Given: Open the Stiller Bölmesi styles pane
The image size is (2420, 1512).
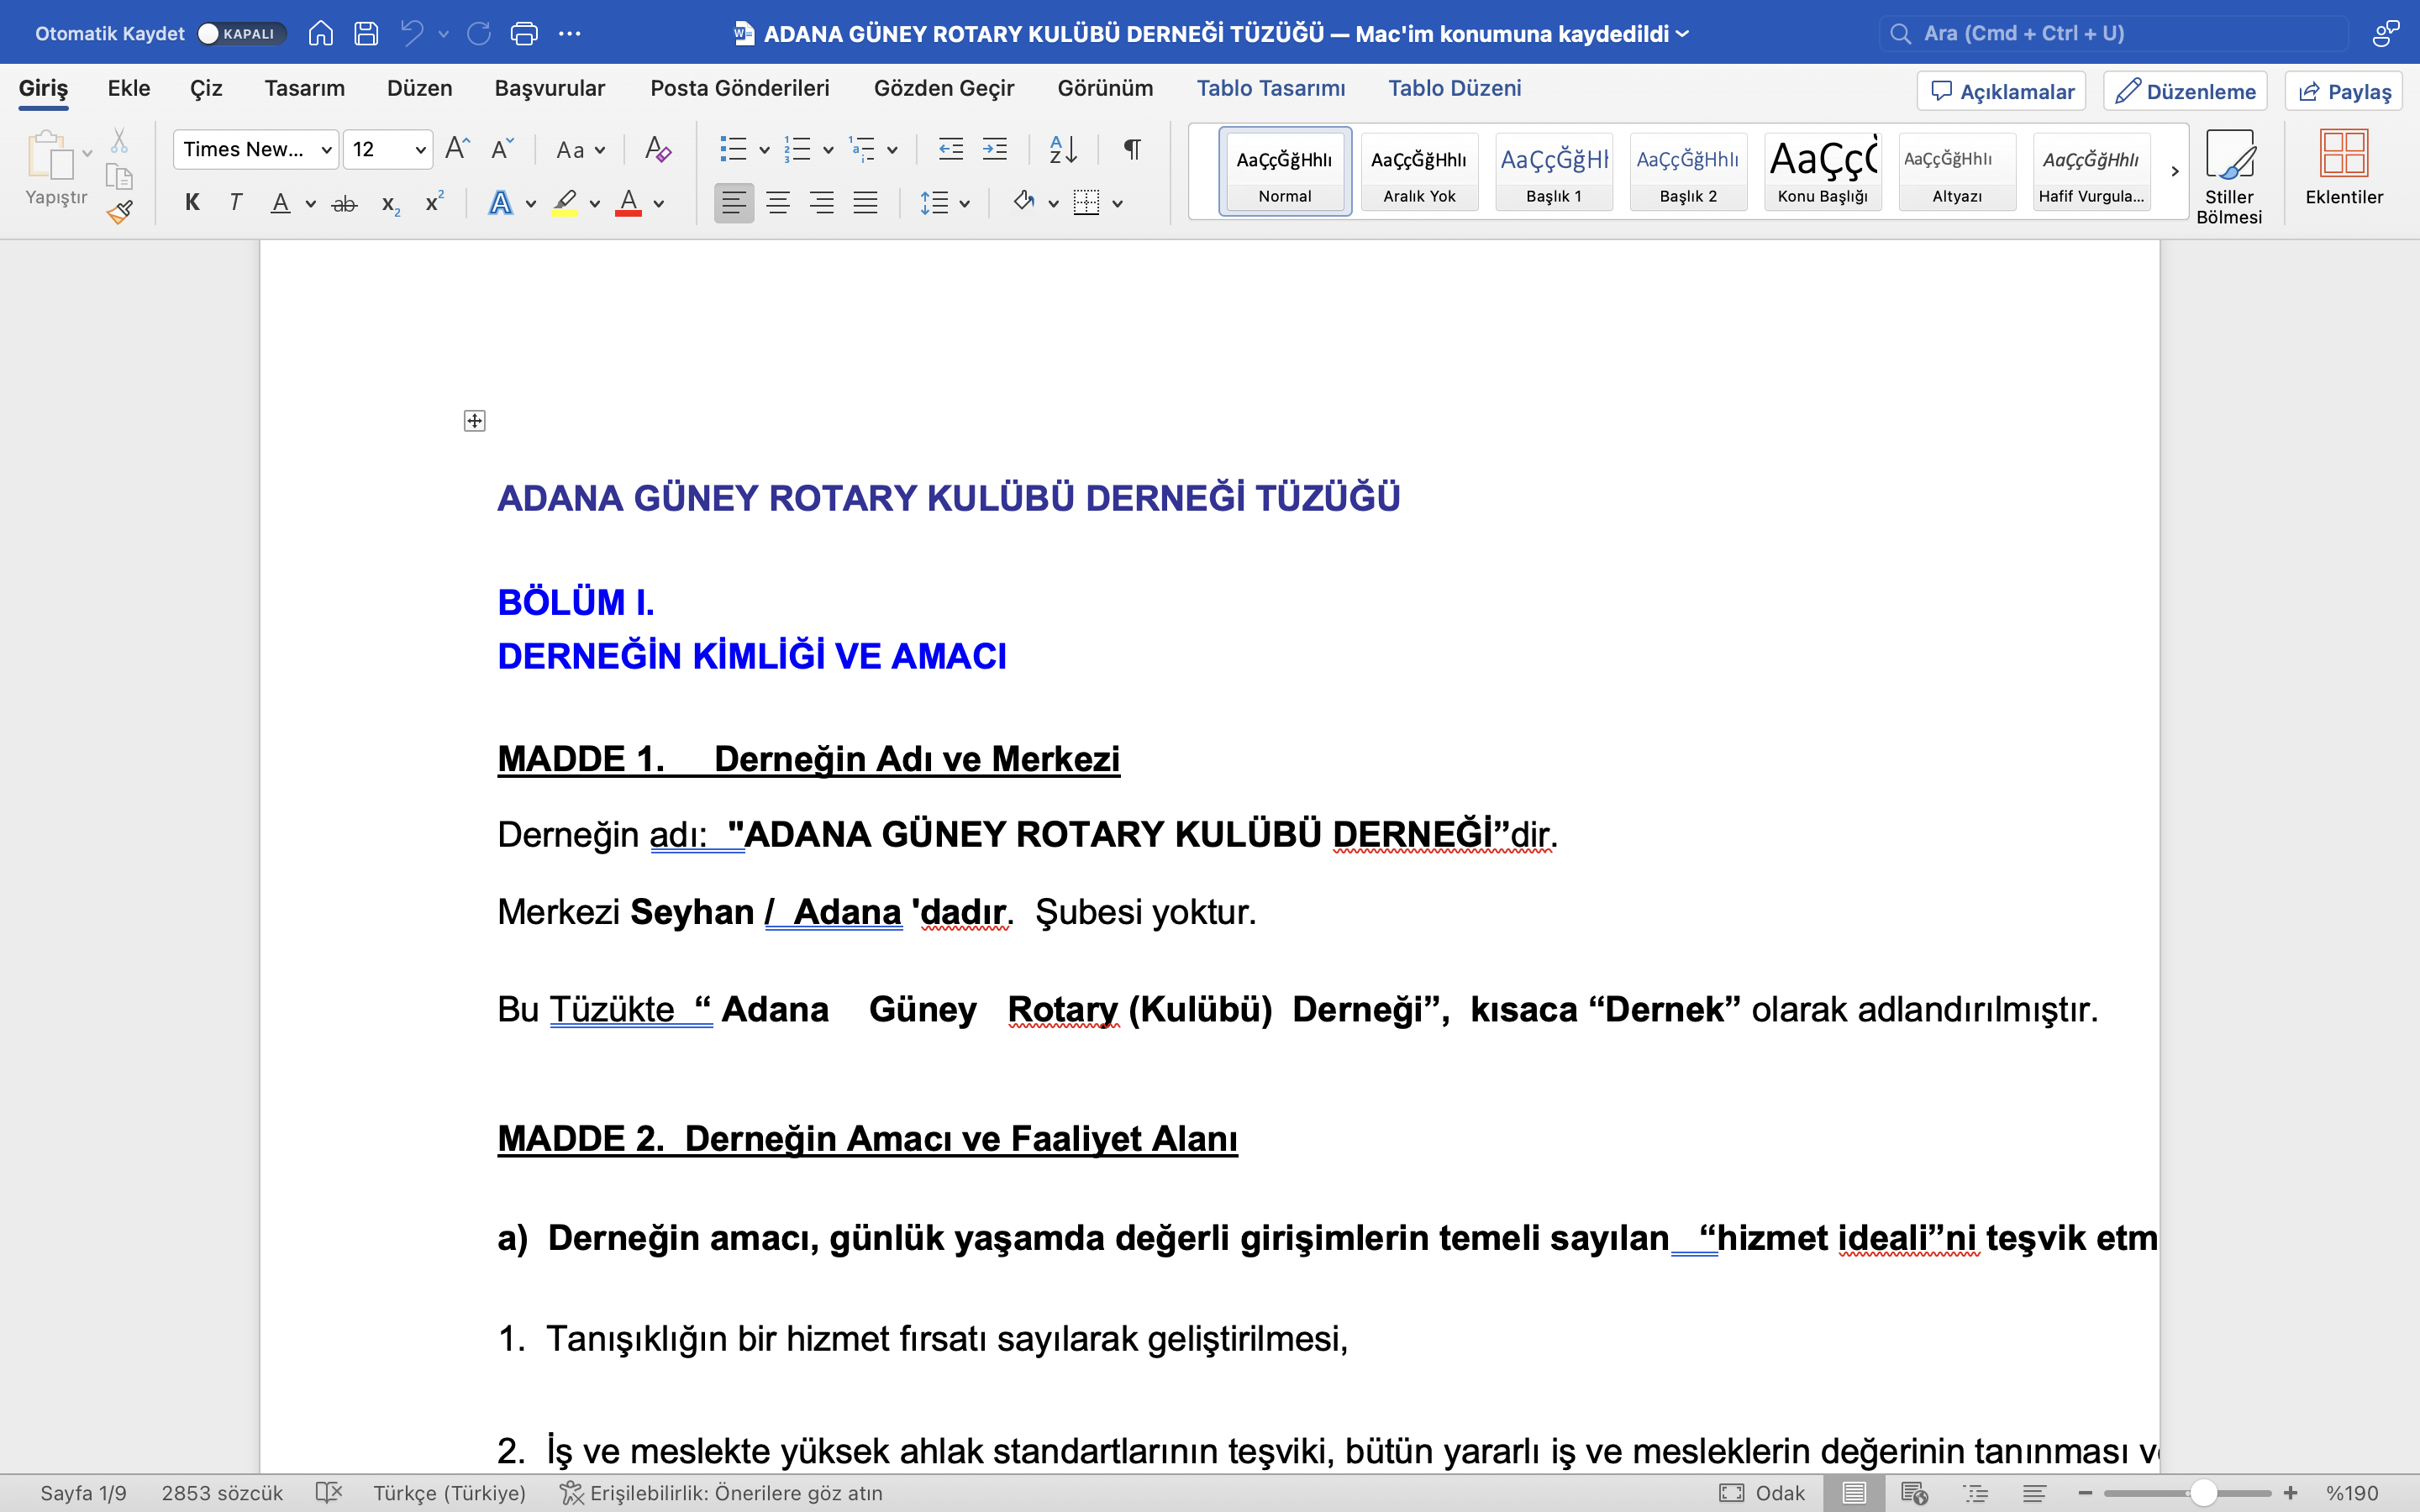Looking at the screenshot, I should pos(2229,176).
